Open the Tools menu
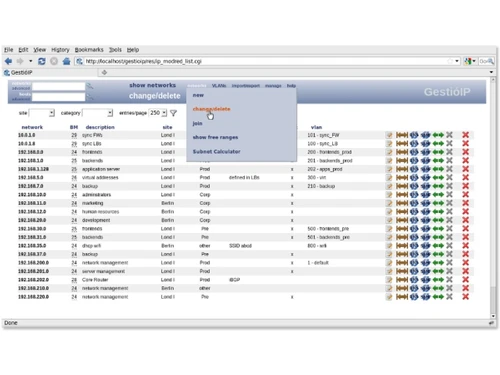500x375 pixels. pos(115,50)
